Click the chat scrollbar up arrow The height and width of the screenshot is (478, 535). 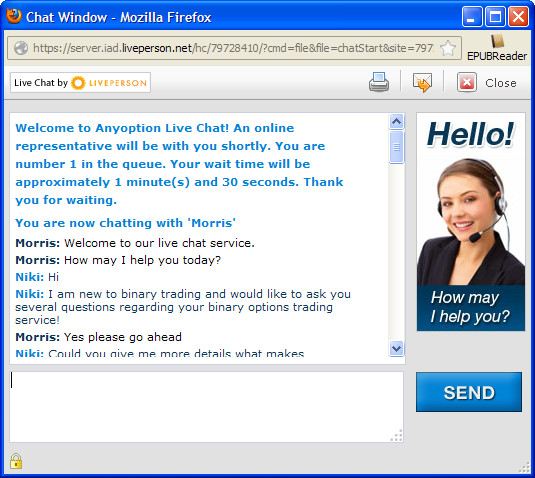click(396, 121)
